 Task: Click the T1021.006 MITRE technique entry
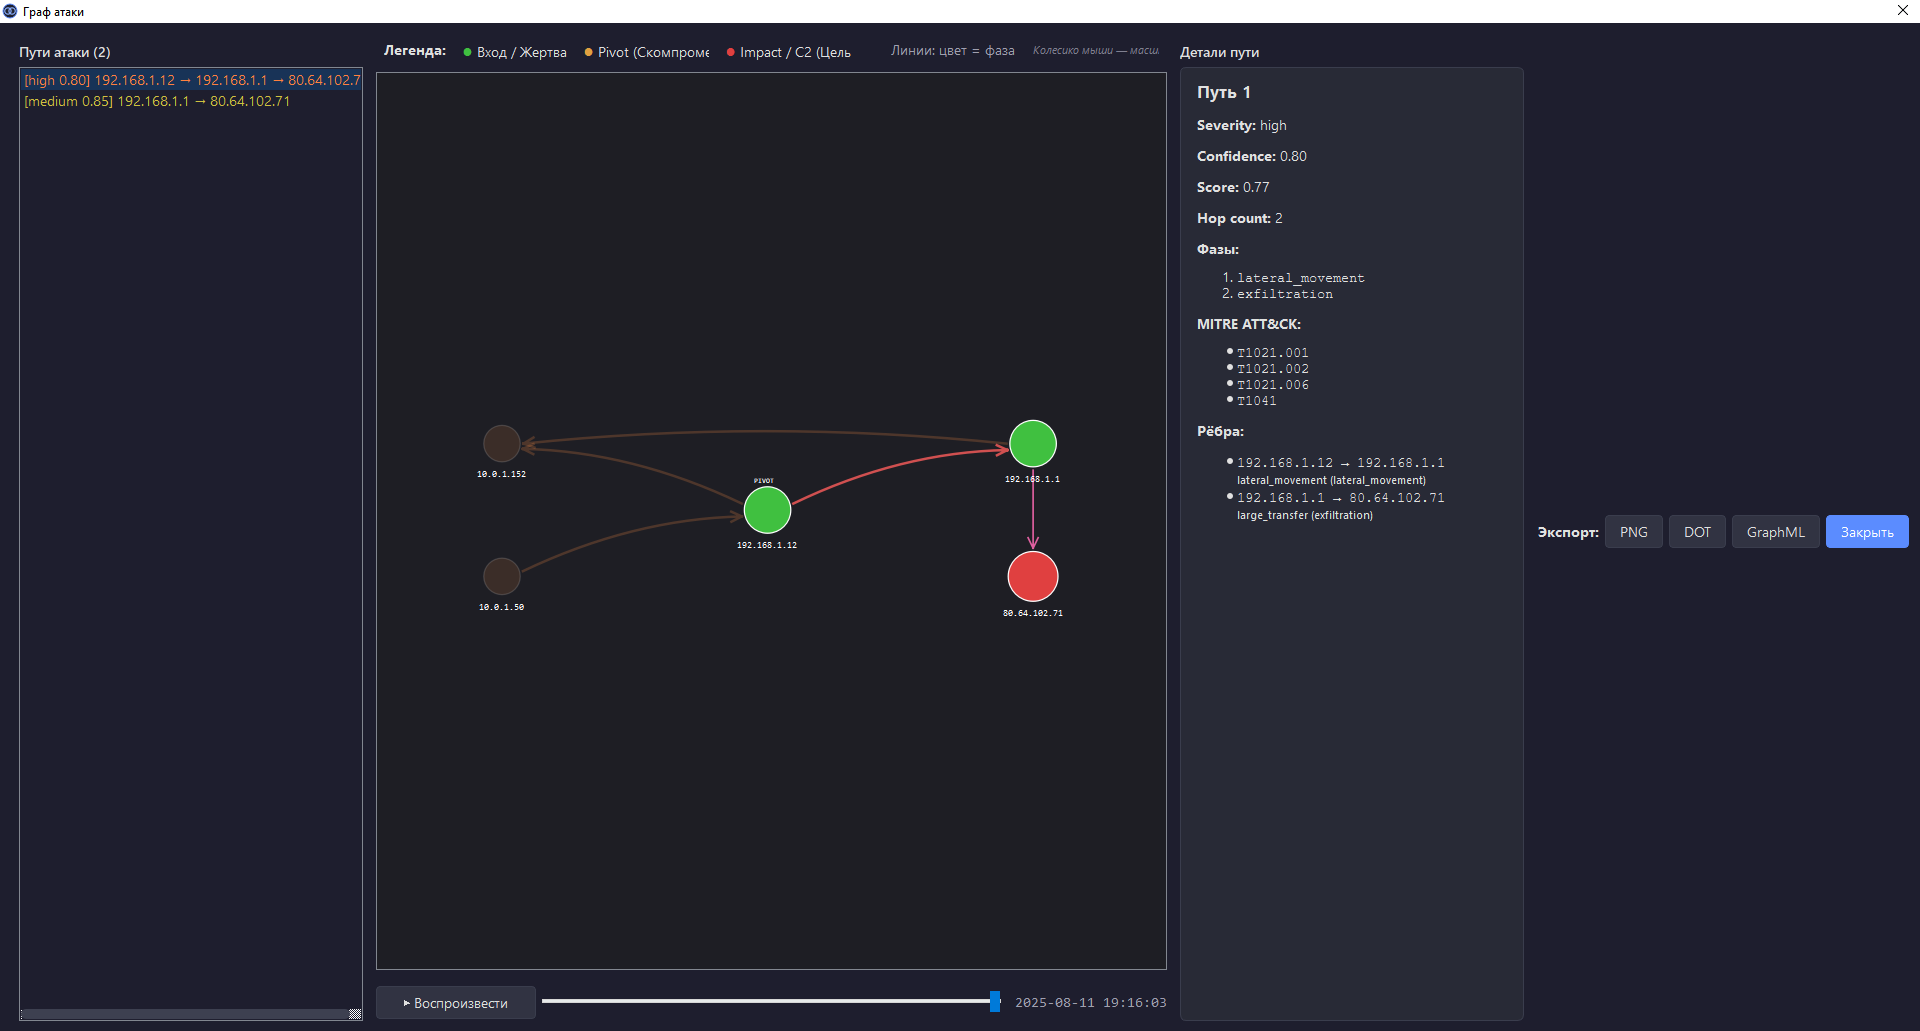[1272, 385]
